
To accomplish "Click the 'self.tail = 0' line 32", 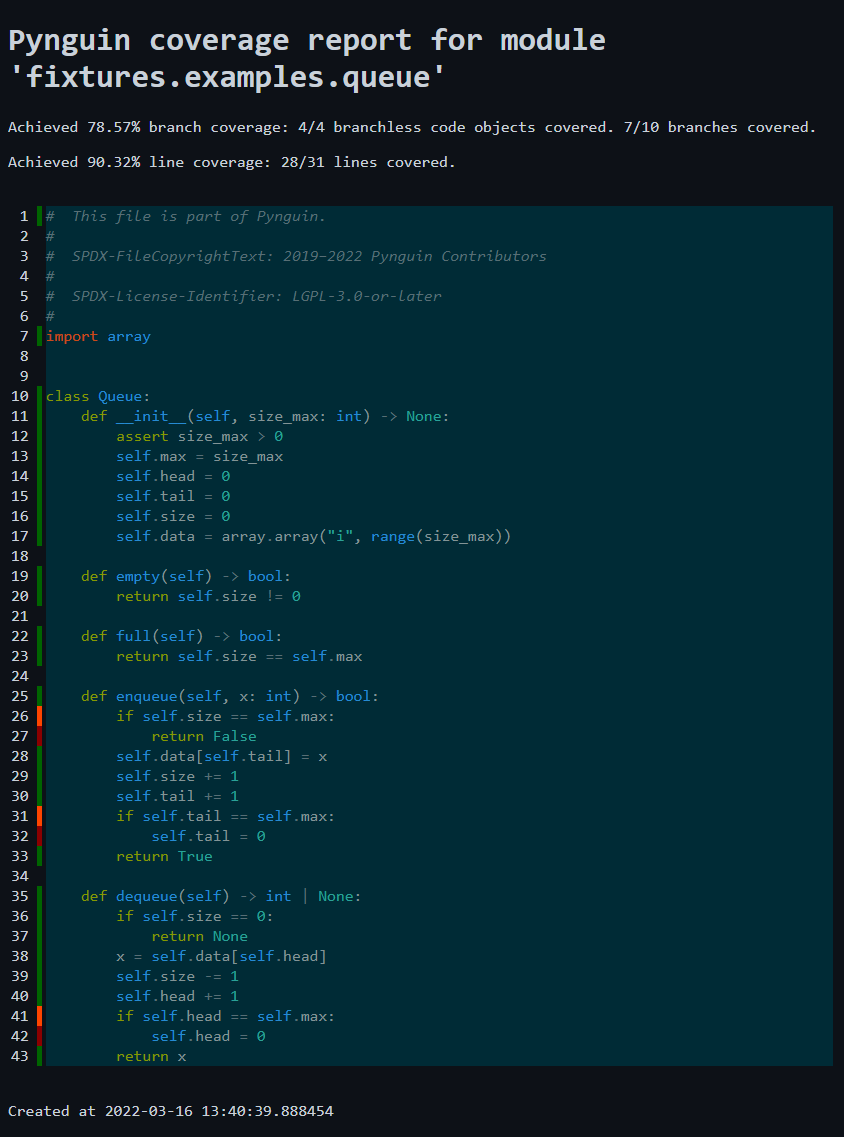I will 208,836.
